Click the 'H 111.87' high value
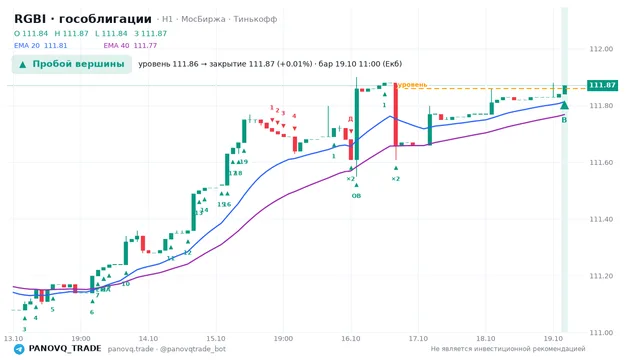The height and width of the screenshot is (360, 640). (x=71, y=33)
